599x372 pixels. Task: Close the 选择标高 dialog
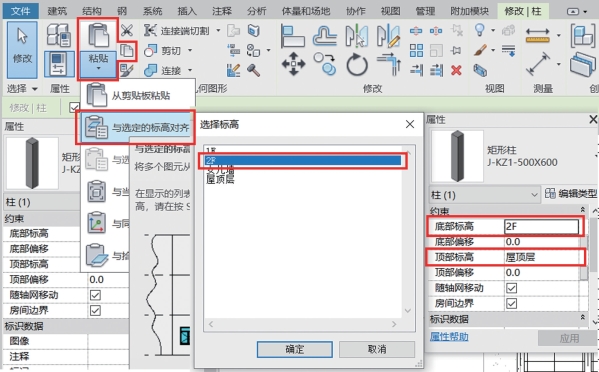point(410,124)
